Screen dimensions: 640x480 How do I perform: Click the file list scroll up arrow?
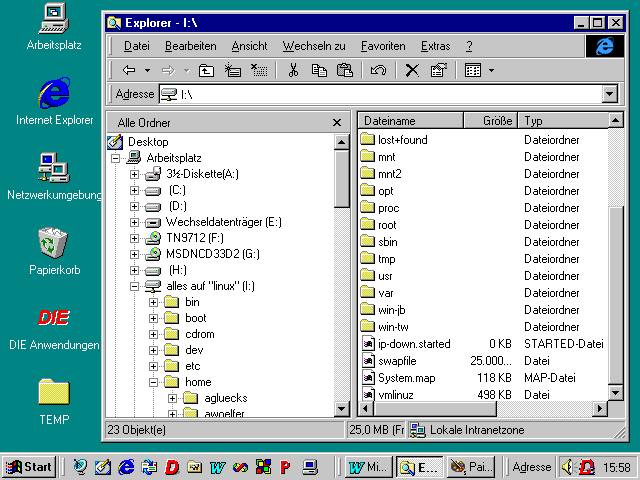pos(616,120)
